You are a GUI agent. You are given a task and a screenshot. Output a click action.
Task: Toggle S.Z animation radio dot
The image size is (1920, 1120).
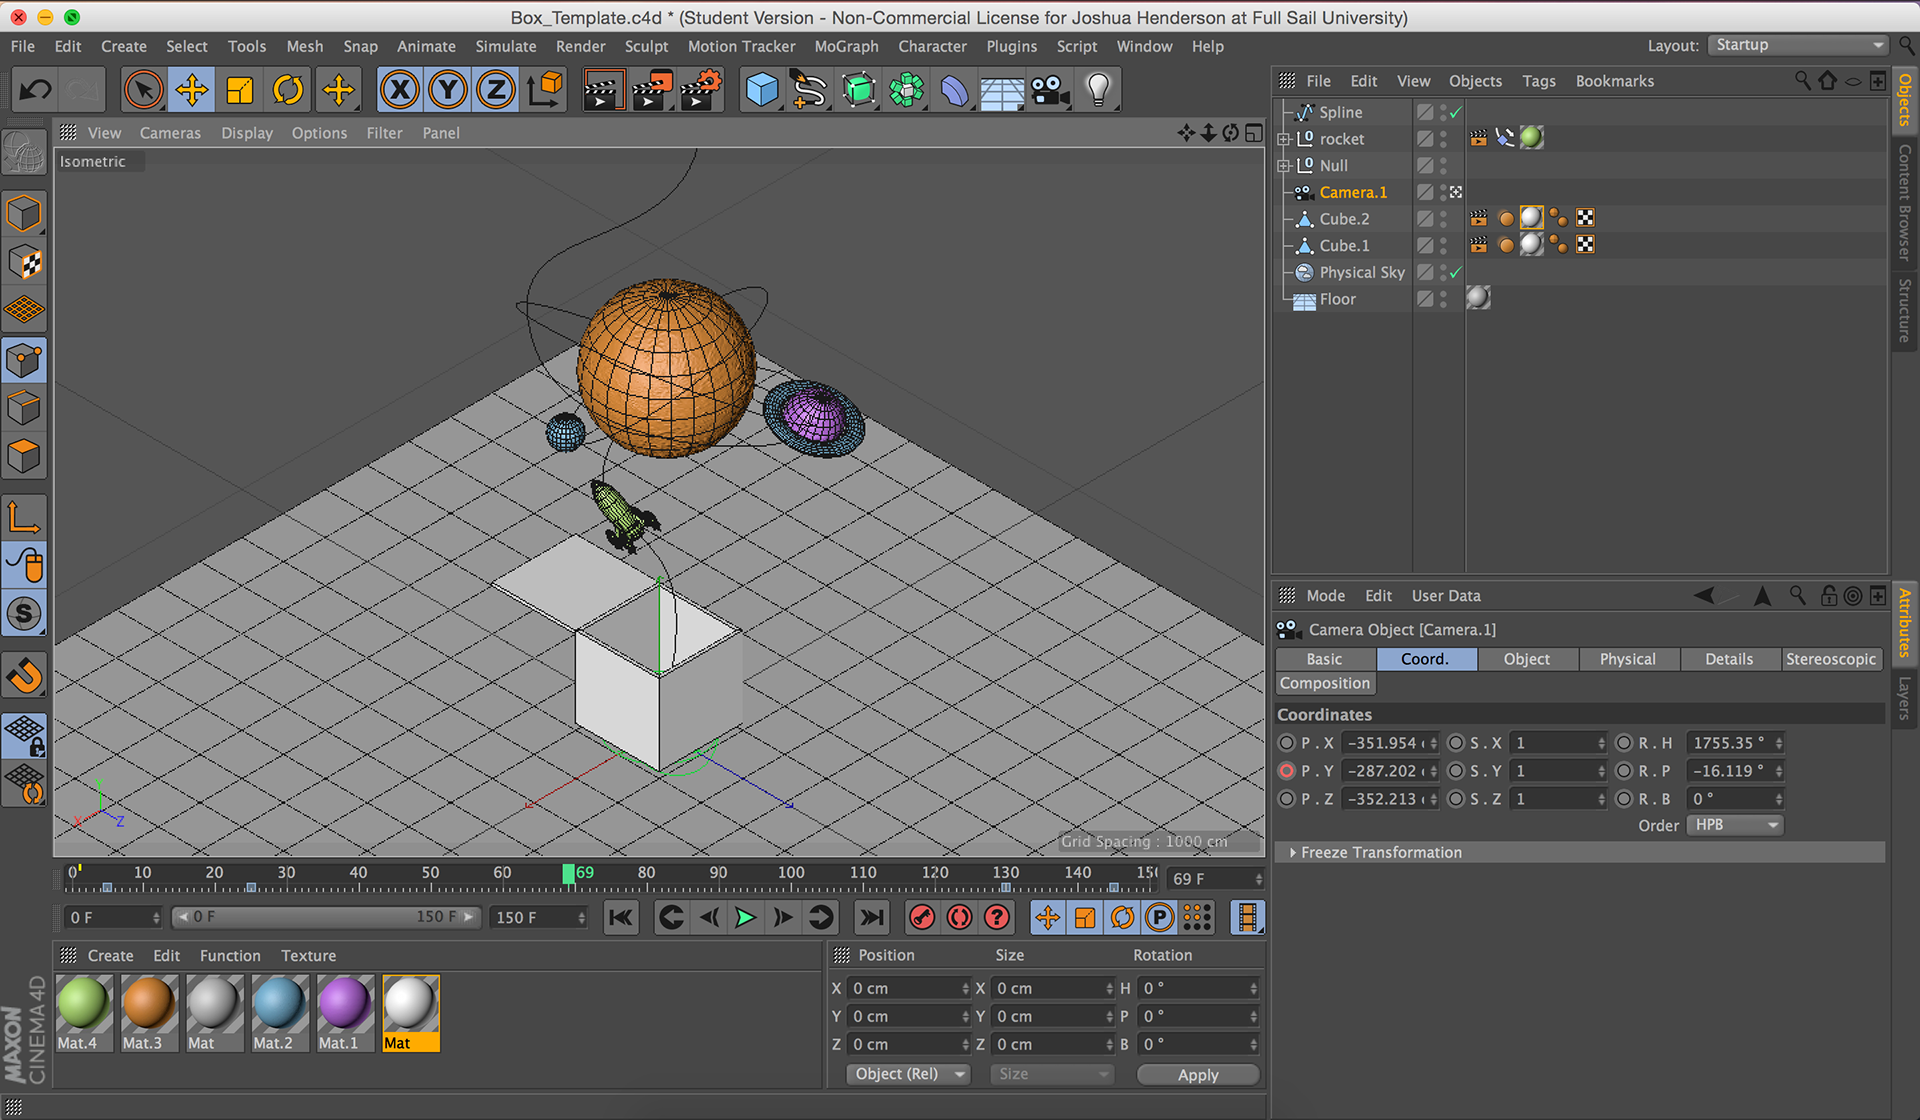pos(1456,799)
